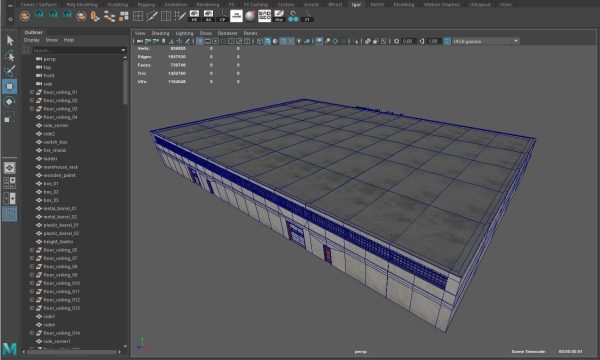
Task: Select ladder in the Outliner
Action: [x=50, y=159]
